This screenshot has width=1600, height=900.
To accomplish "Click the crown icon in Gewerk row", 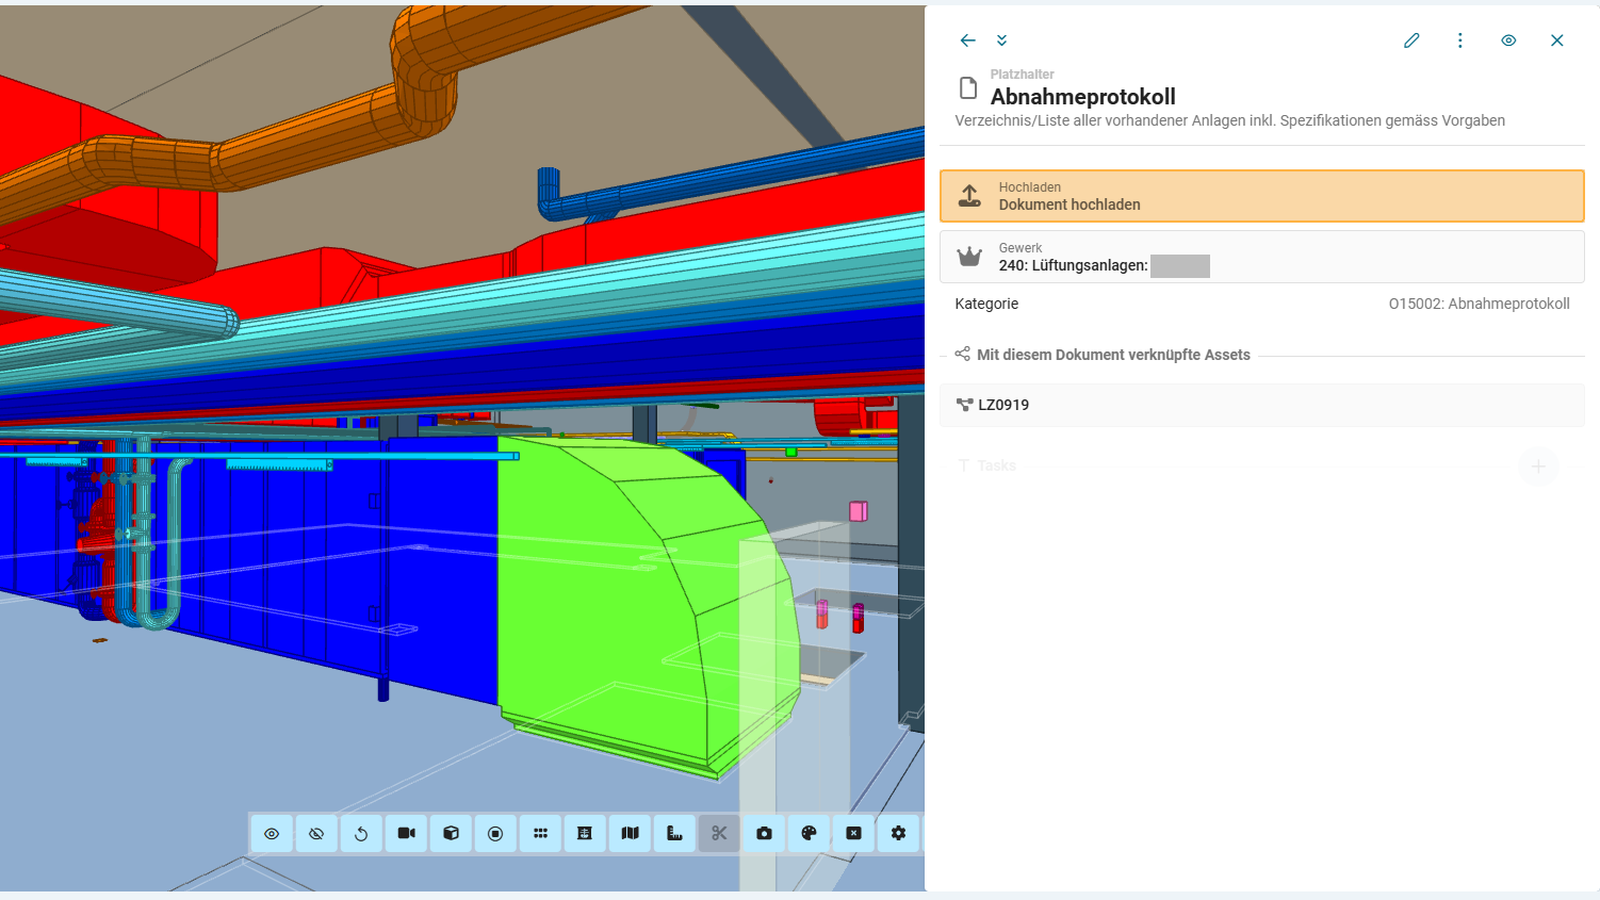I will [969, 257].
